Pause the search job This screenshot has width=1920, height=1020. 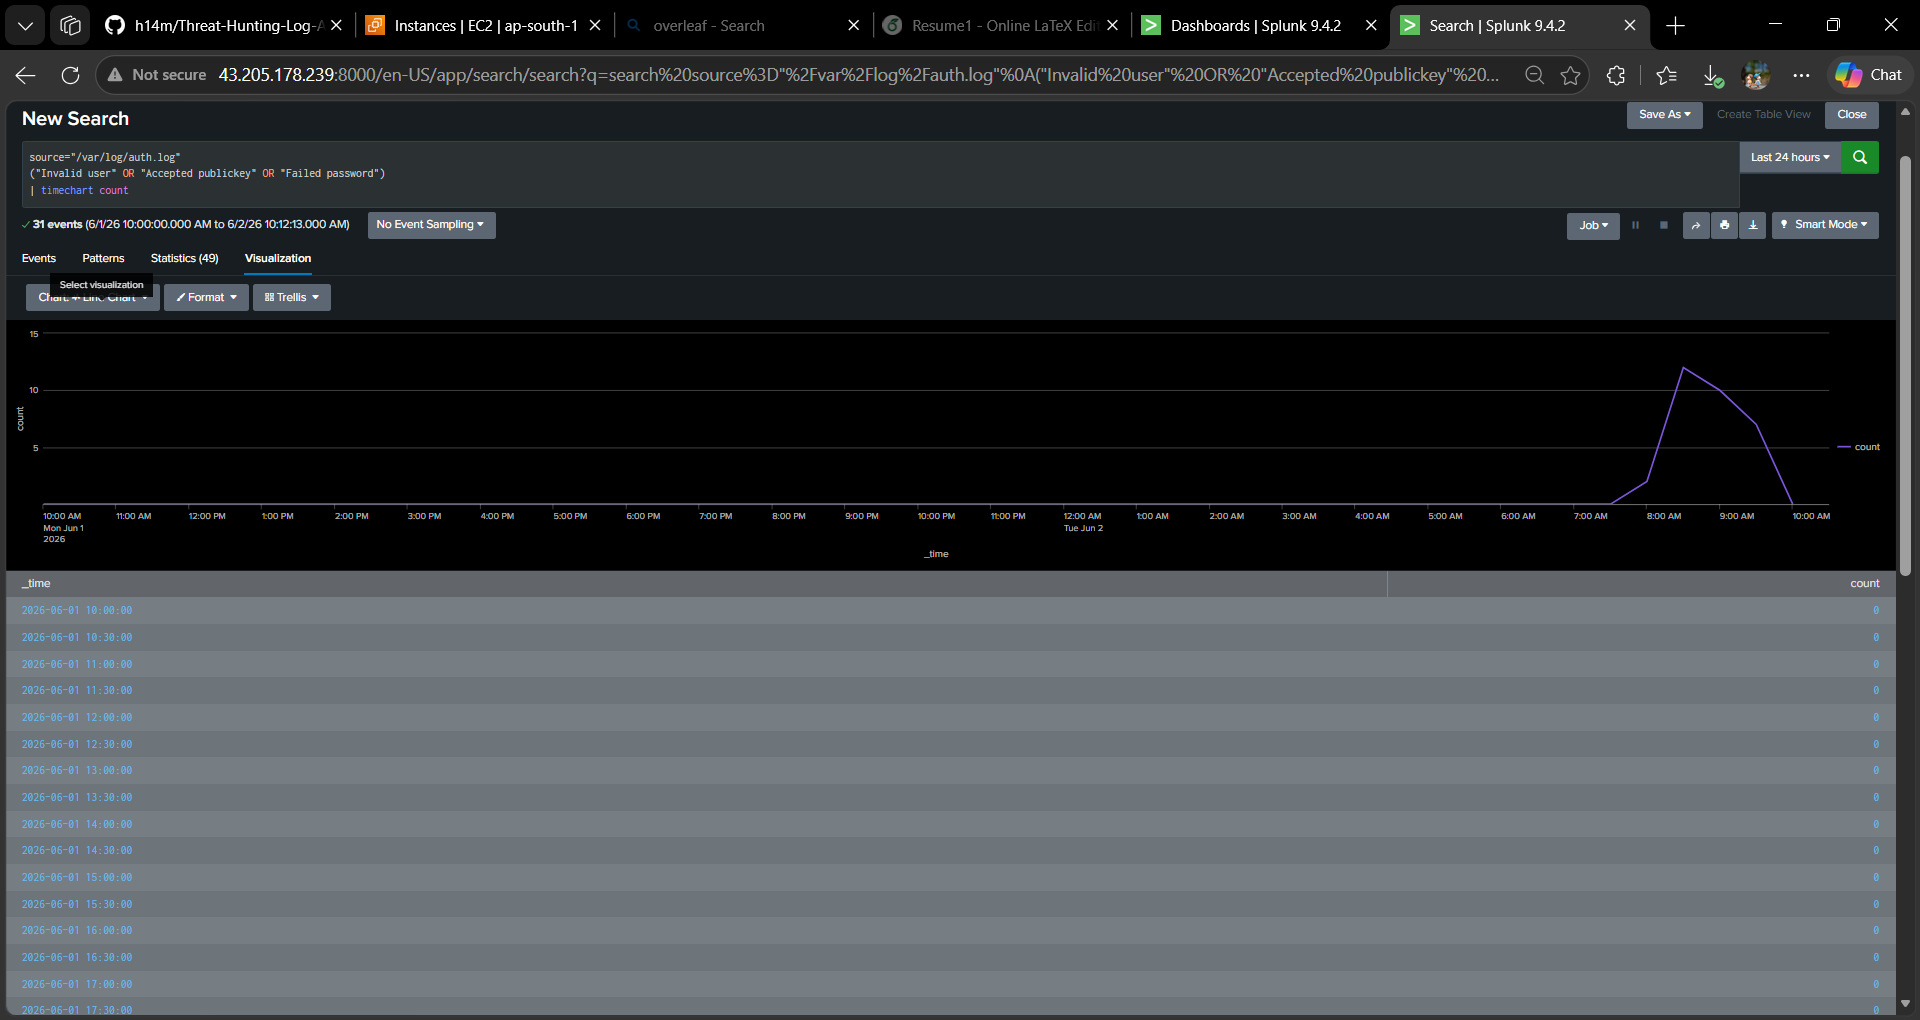click(1636, 225)
